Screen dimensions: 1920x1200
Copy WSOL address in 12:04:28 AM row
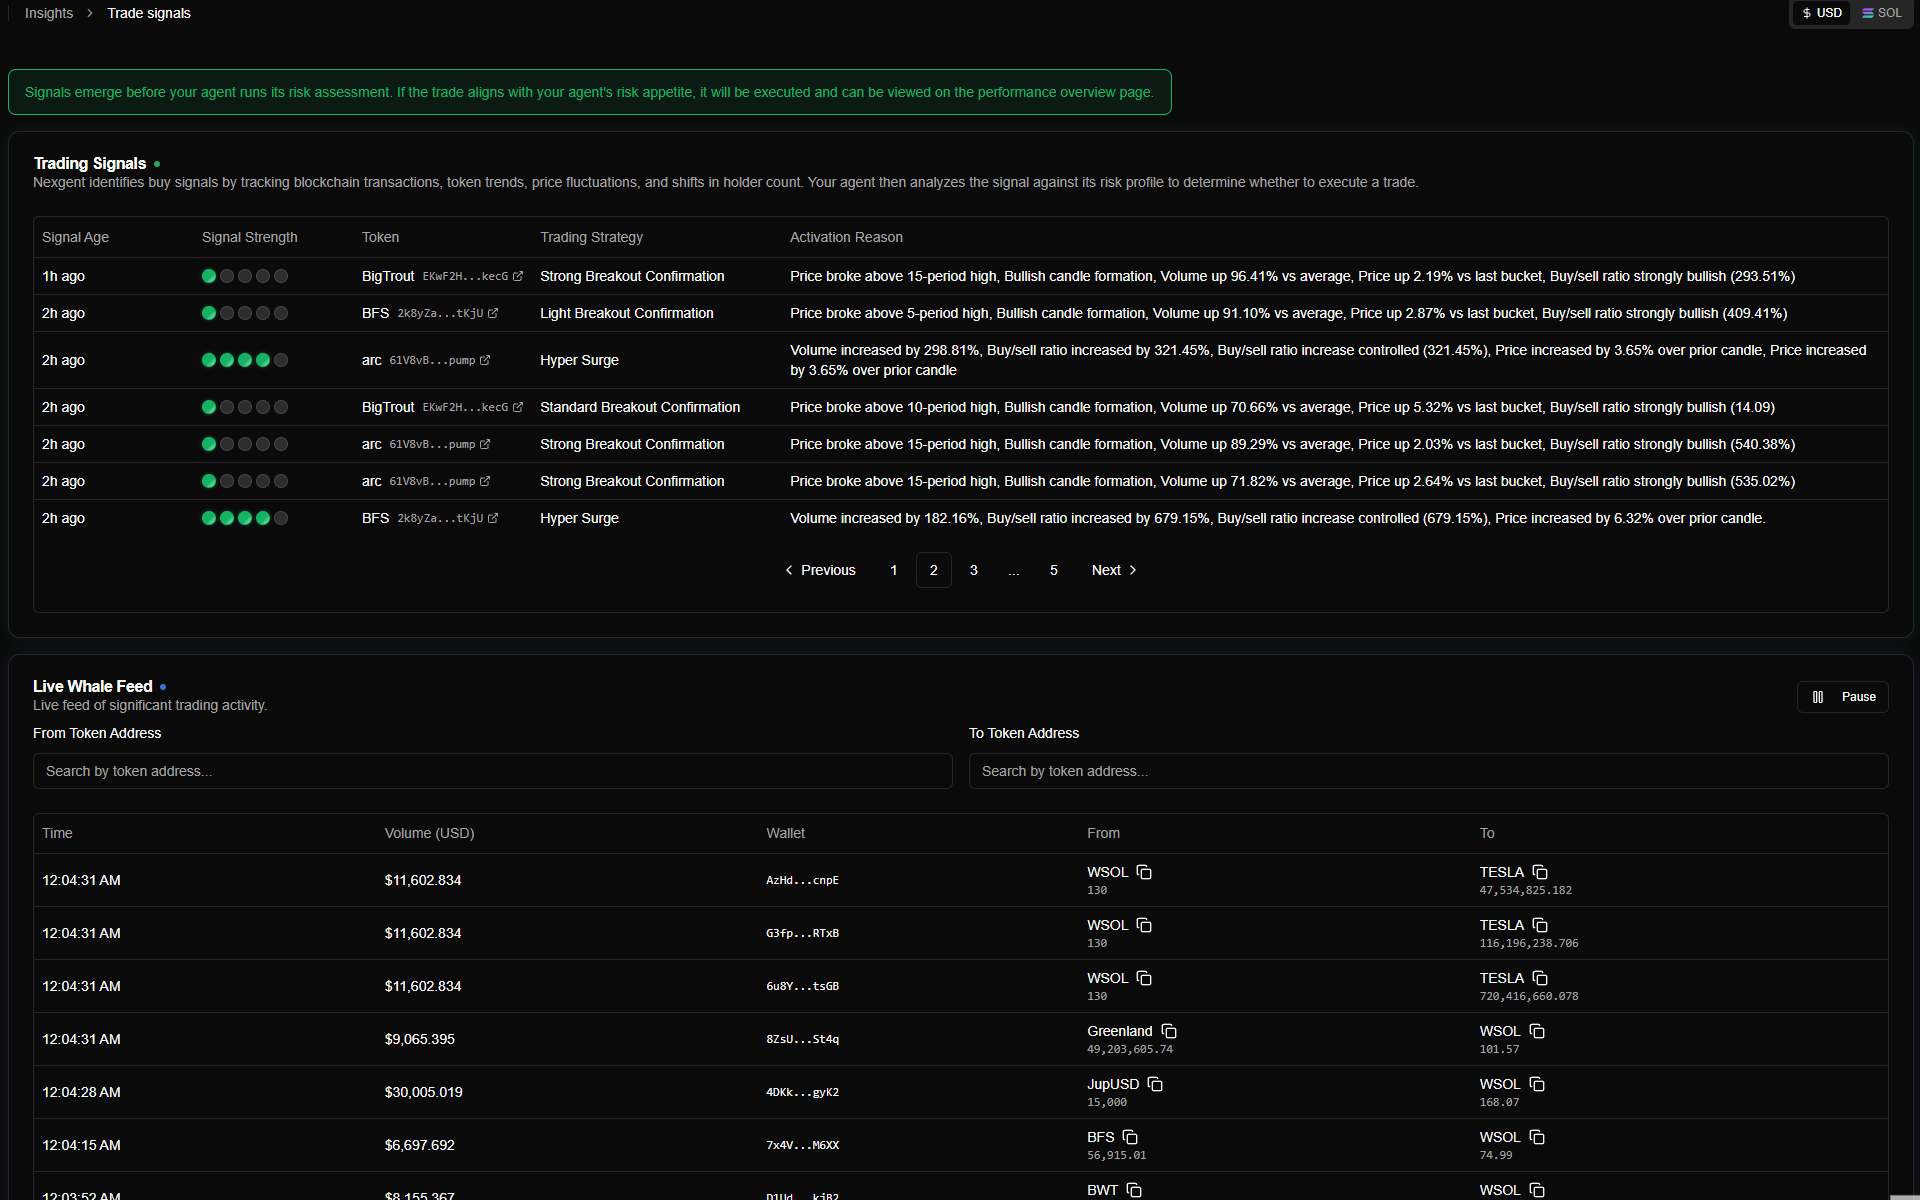(1537, 1084)
